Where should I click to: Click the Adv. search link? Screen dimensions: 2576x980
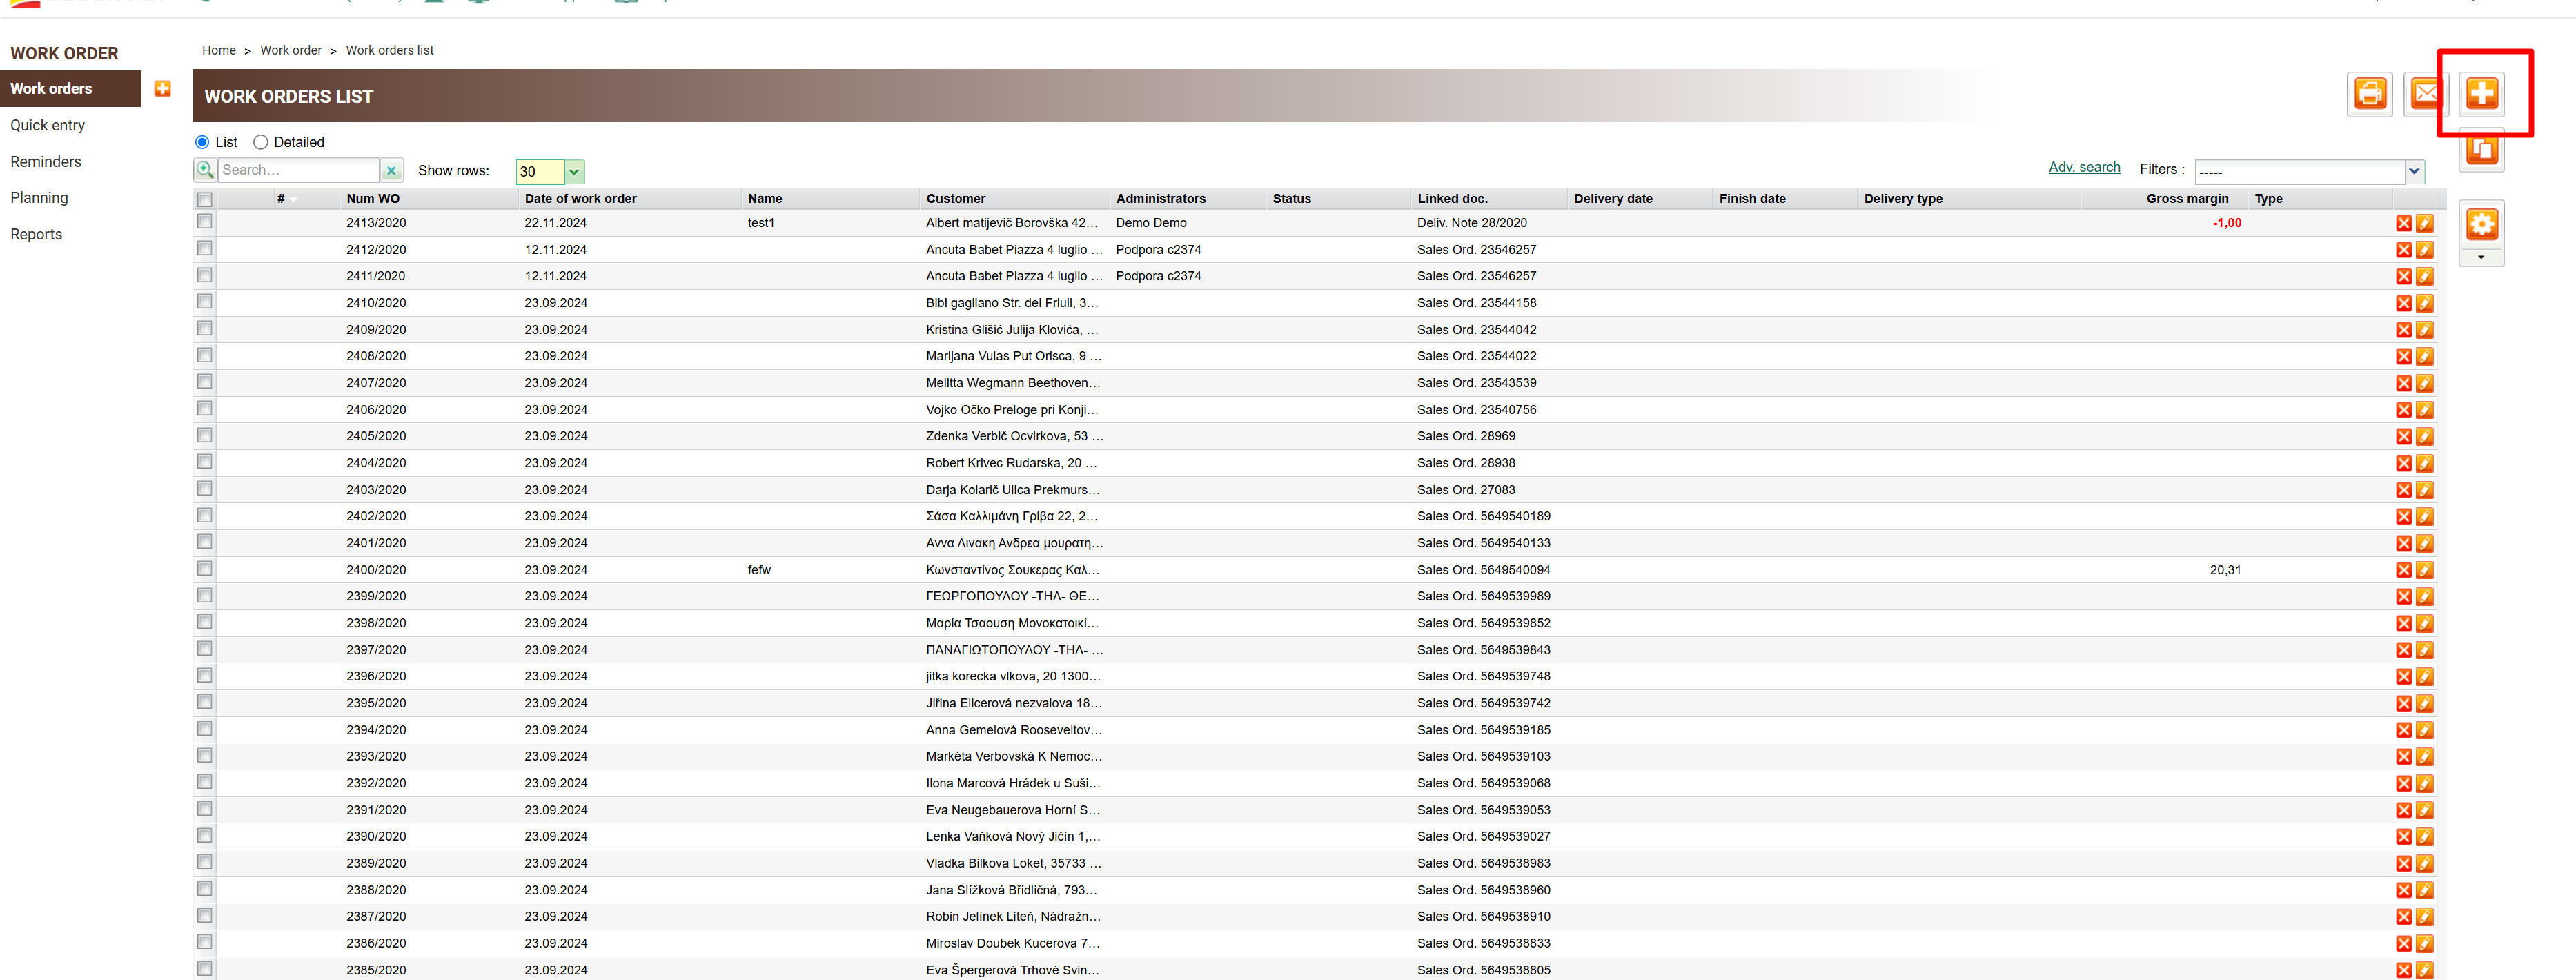point(2084,167)
